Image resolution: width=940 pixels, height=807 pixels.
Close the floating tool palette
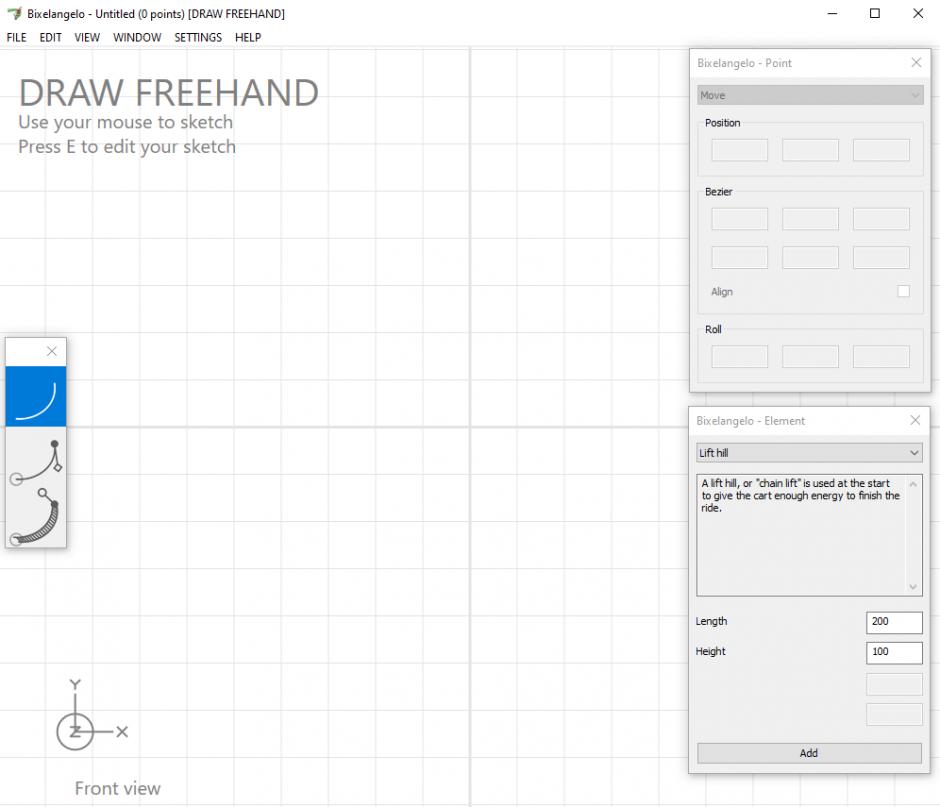tap(52, 351)
